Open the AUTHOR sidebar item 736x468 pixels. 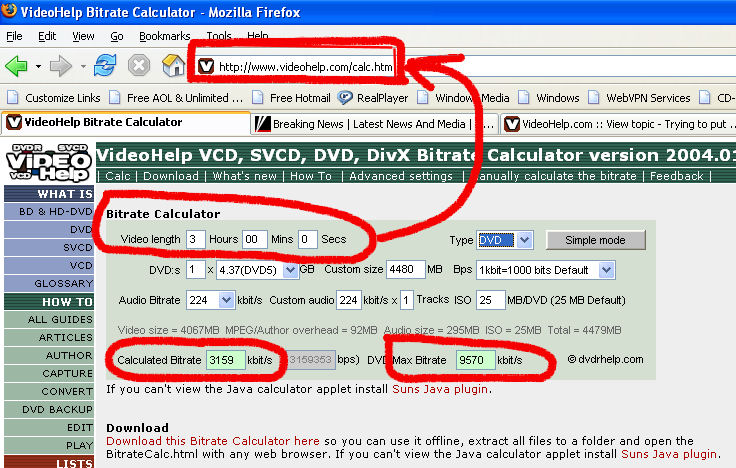(x=49, y=356)
